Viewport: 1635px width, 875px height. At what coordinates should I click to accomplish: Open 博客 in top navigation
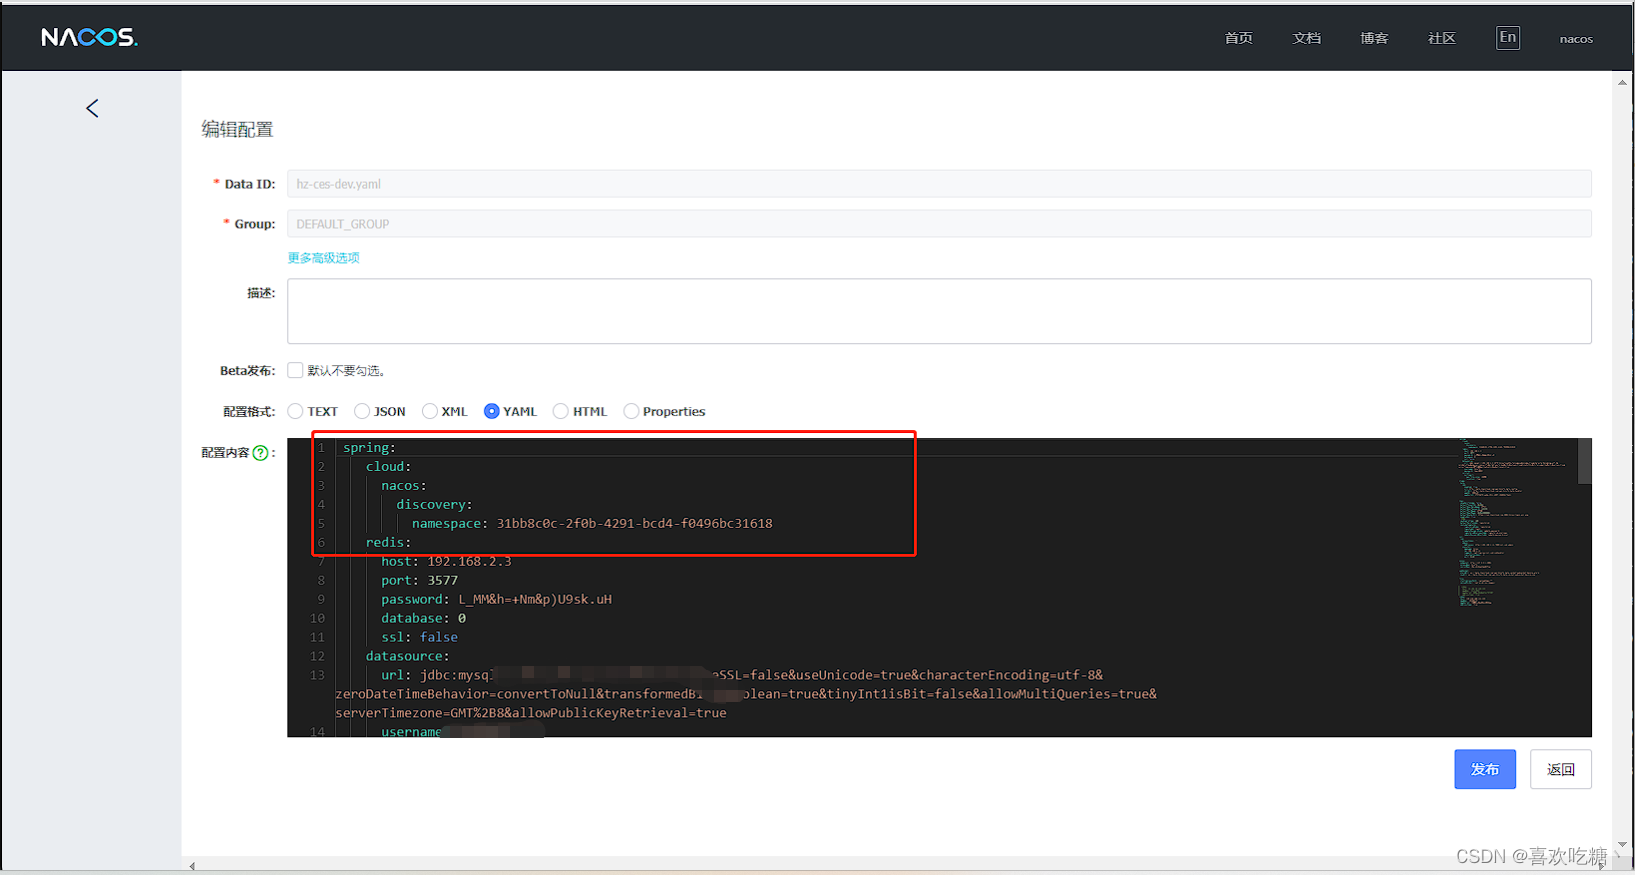[1374, 38]
